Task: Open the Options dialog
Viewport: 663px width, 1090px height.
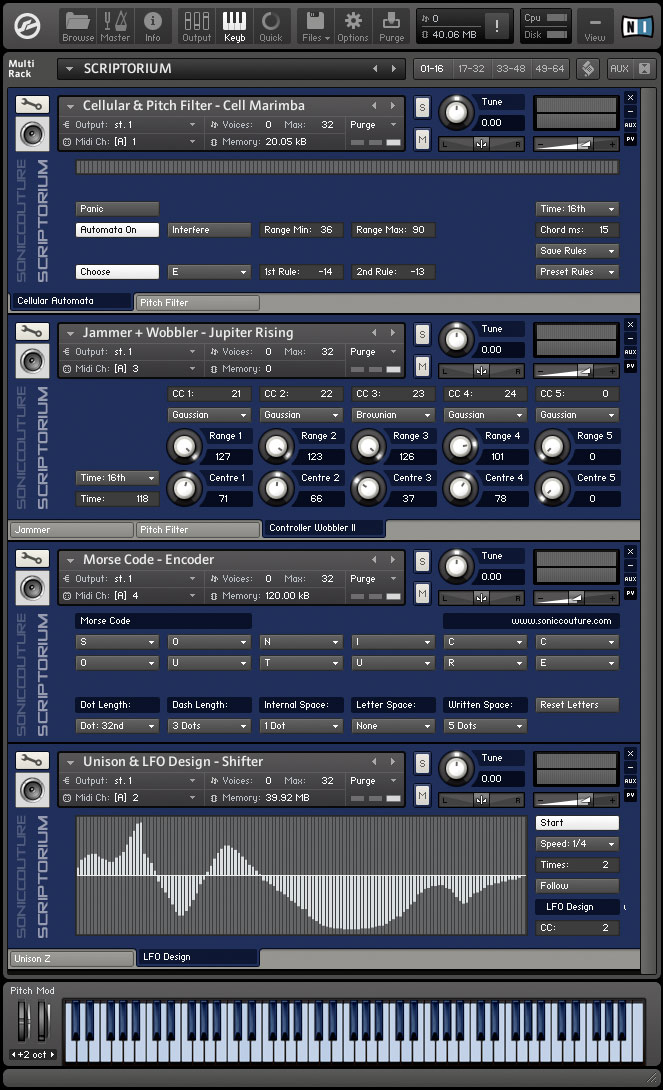Action: click(353, 26)
